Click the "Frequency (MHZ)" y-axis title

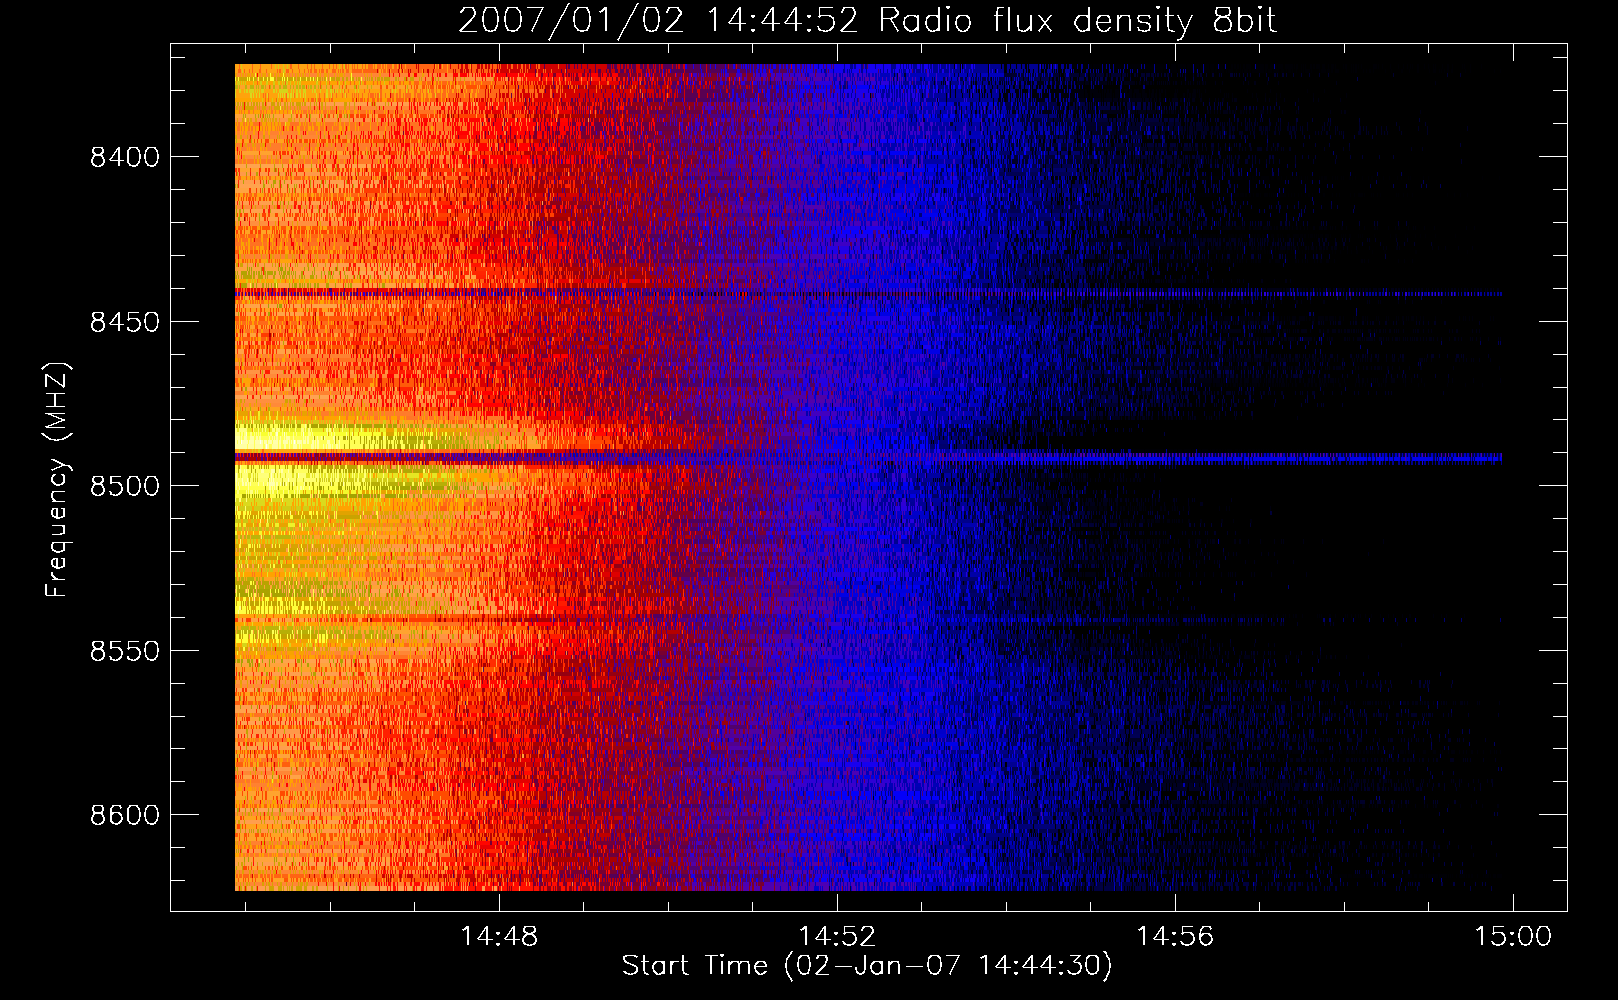pyautogui.click(x=57, y=479)
